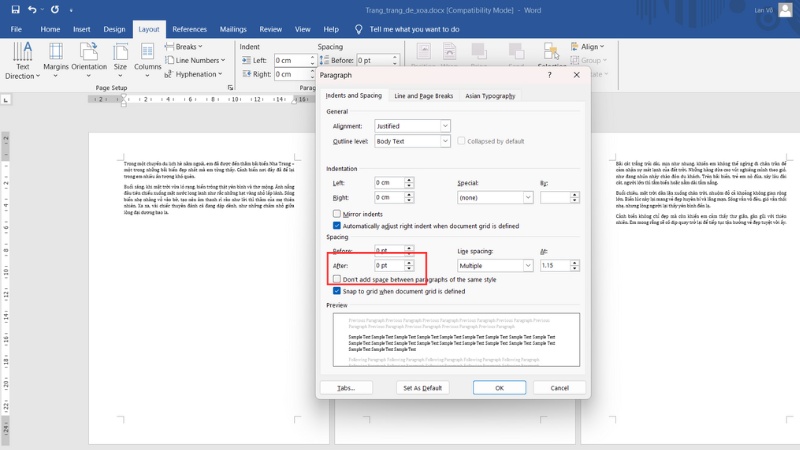Check Don't add space between paragraphs option

337,279
